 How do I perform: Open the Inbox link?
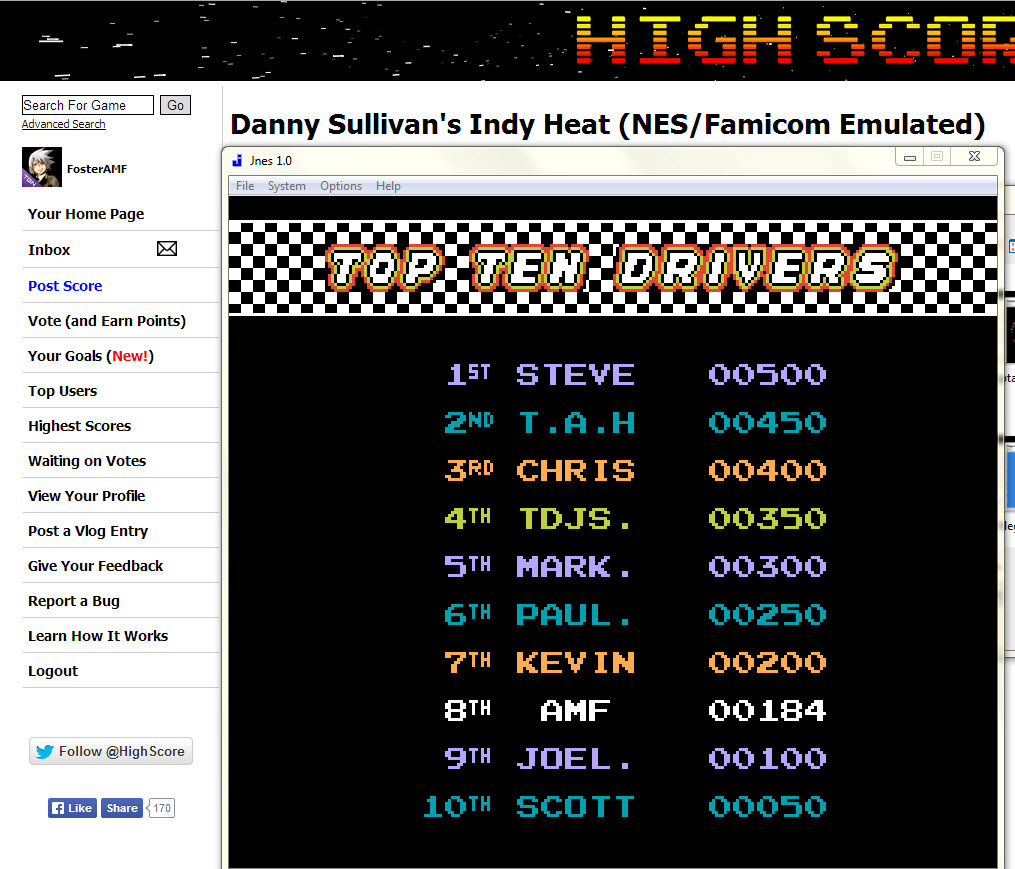[x=49, y=250]
